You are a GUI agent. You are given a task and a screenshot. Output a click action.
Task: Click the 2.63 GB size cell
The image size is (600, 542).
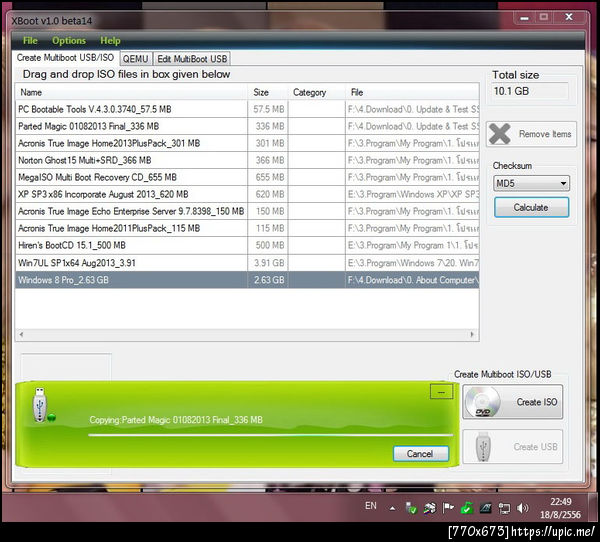pyautogui.click(x=268, y=280)
